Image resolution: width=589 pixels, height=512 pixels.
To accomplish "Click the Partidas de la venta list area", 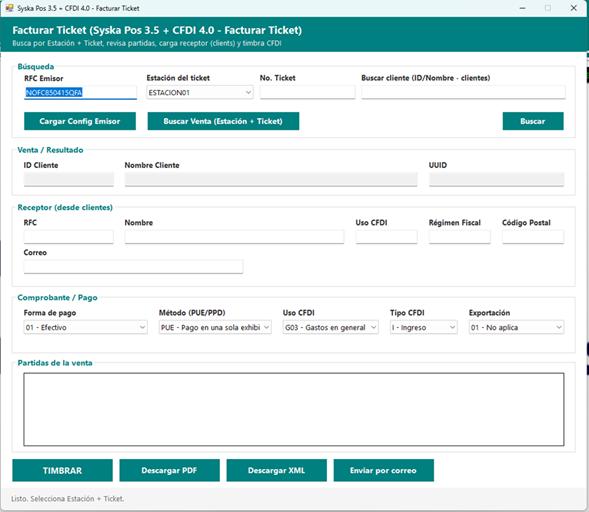I will (x=294, y=409).
